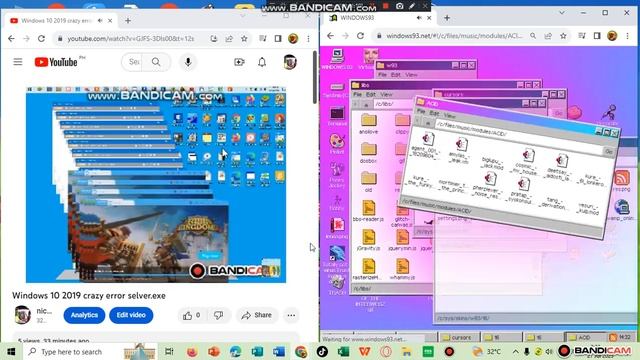The width and height of the screenshot is (640, 360).
Task: Open the nic... channel avatar
Action: pos(22,315)
